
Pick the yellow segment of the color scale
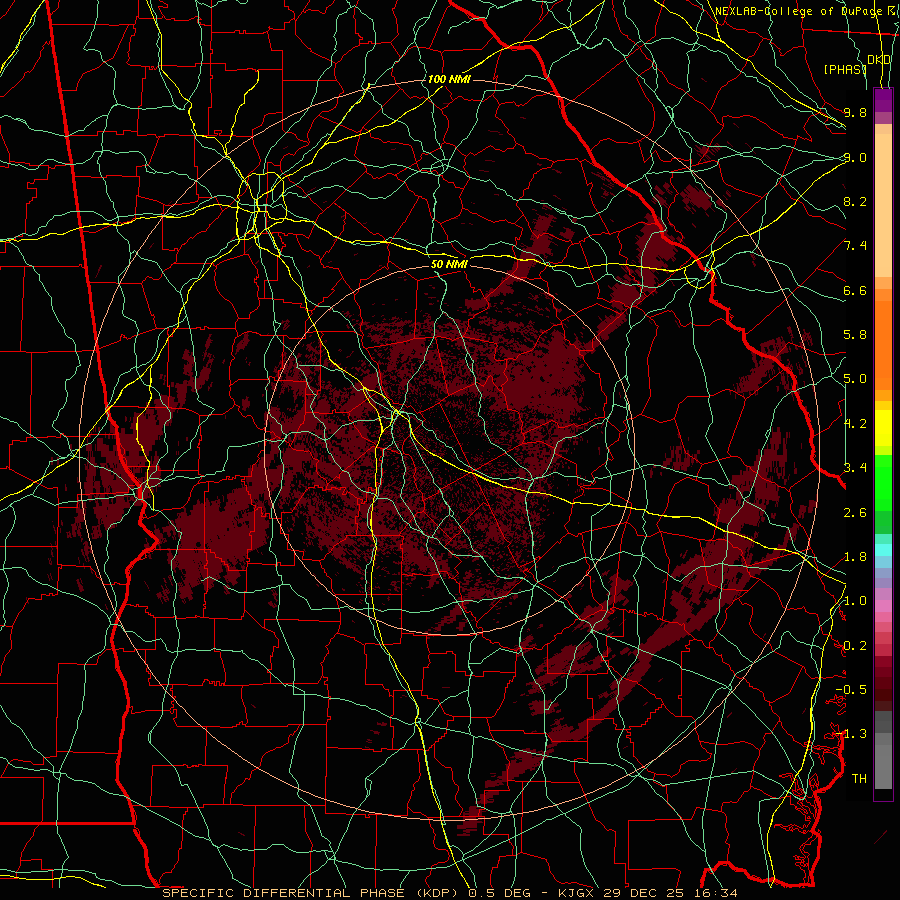883,428
